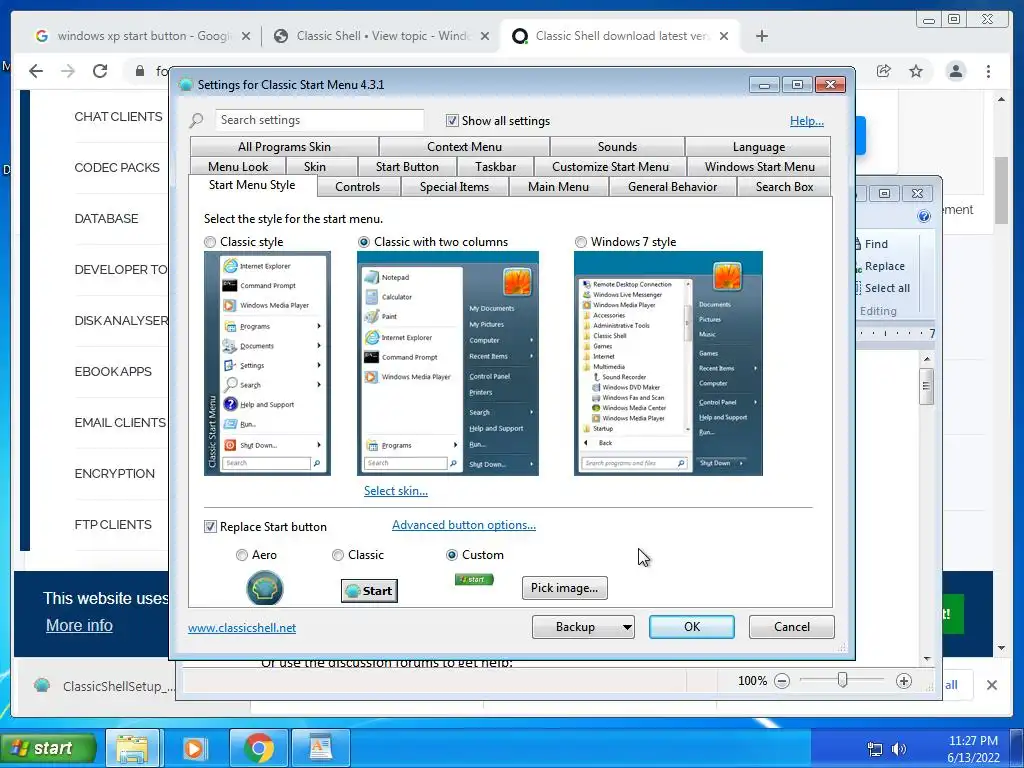Open the Backup dropdown menu

(583, 627)
